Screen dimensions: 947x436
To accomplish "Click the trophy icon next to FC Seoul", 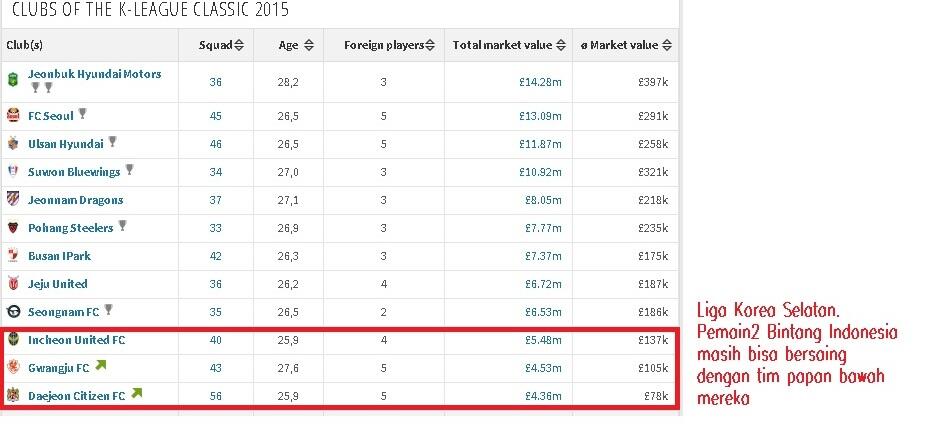I will pyautogui.click(x=82, y=113).
